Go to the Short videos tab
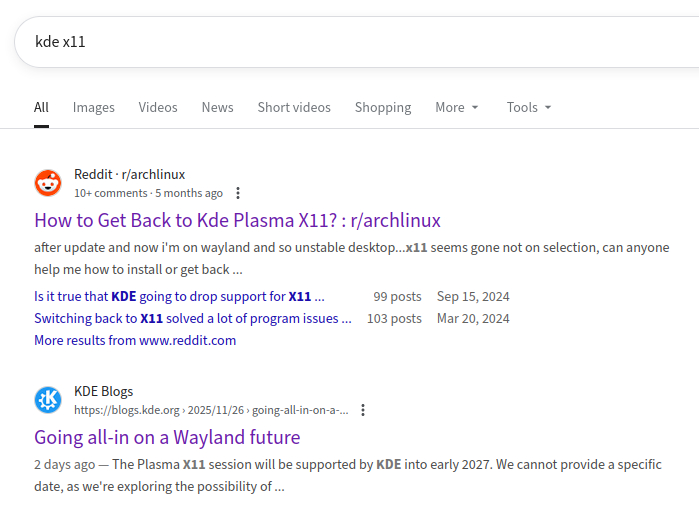This screenshot has height=517, width=699. [x=294, y=107]
